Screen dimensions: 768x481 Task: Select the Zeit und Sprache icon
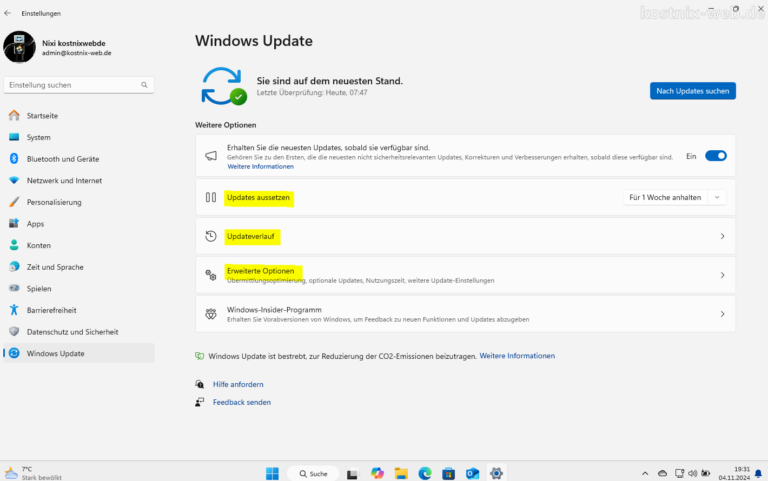[14, 266]
